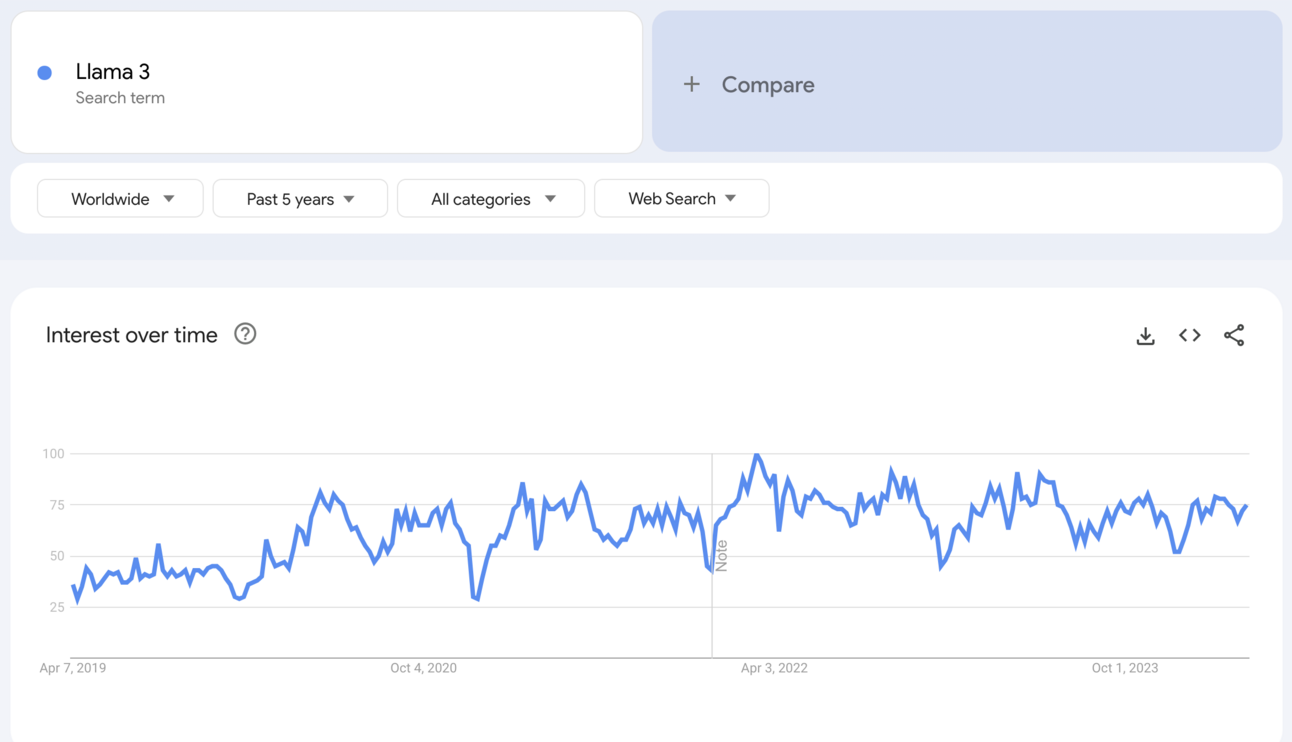Open the Past 5 years dropdown
This screenshot has height=742, width=1292.
click(x=300, y=198)
